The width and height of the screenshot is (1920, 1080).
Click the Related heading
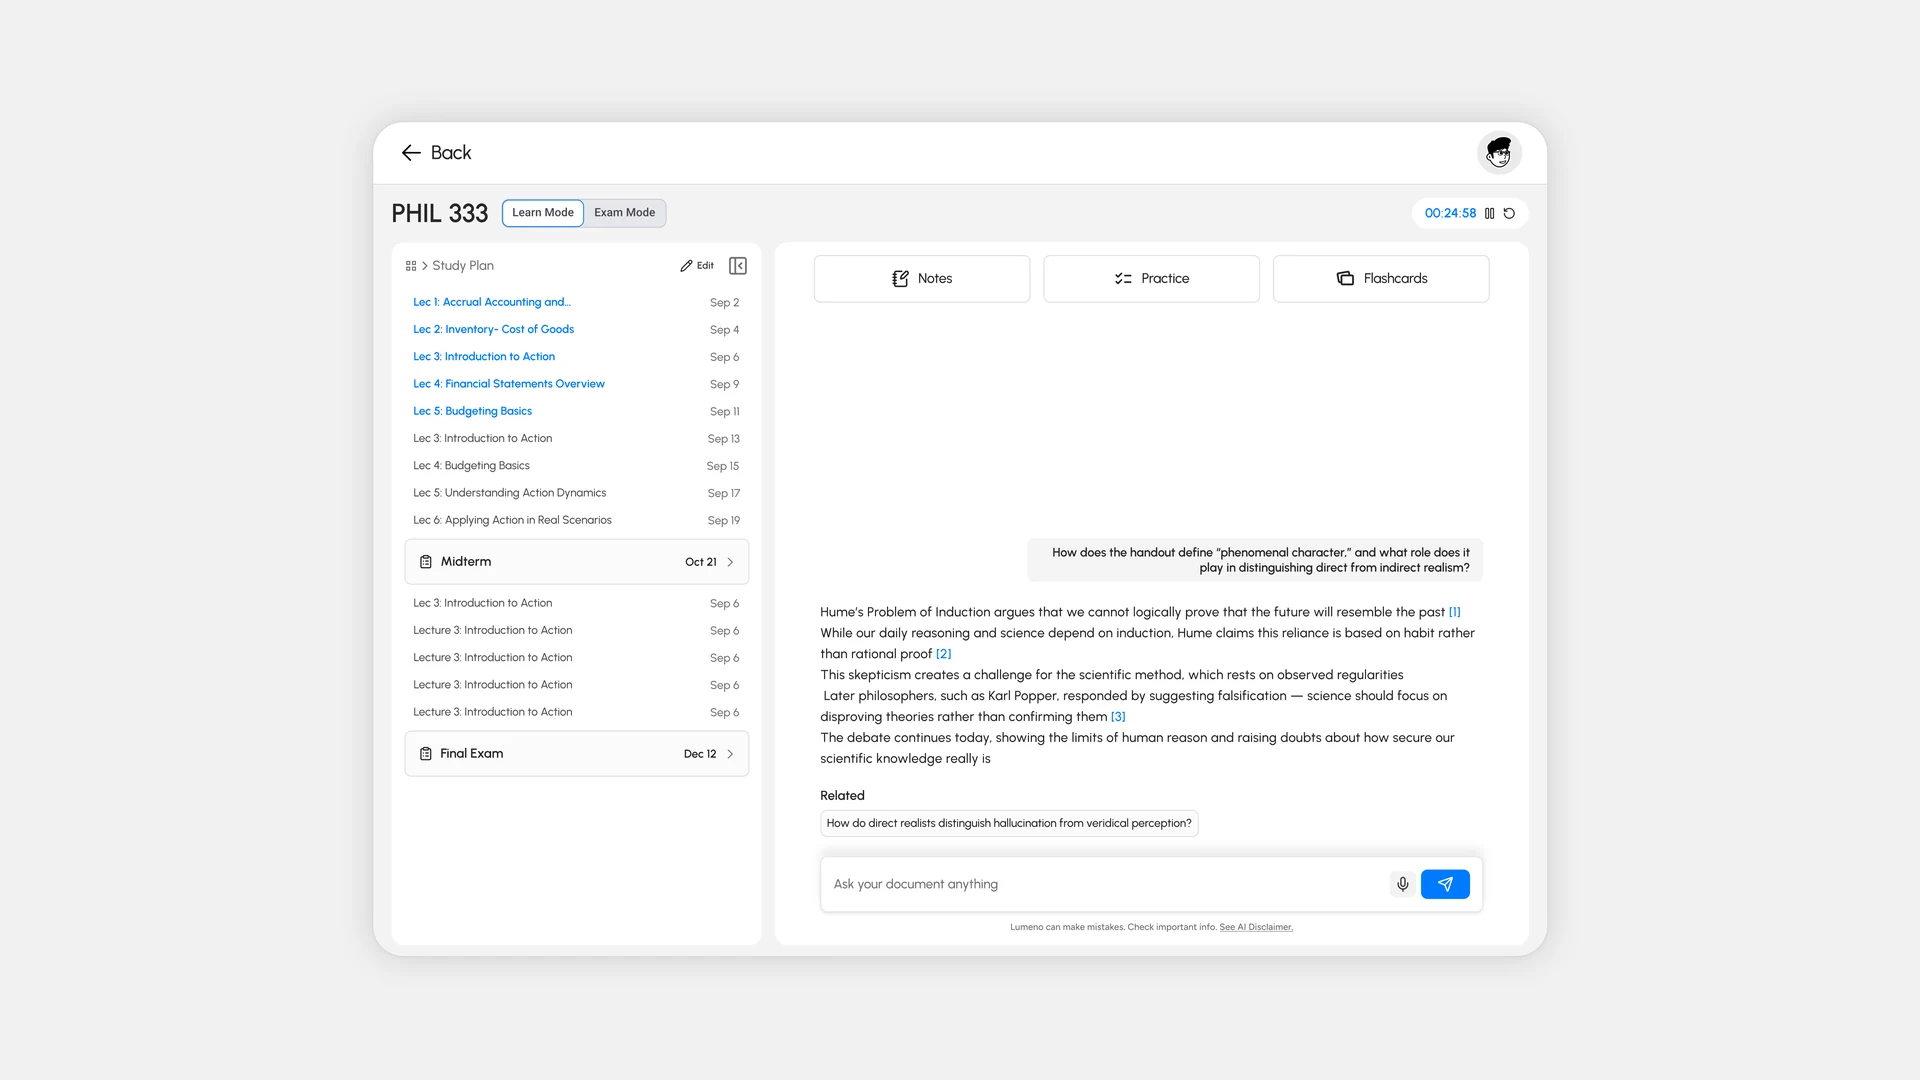tap(842, 796)
